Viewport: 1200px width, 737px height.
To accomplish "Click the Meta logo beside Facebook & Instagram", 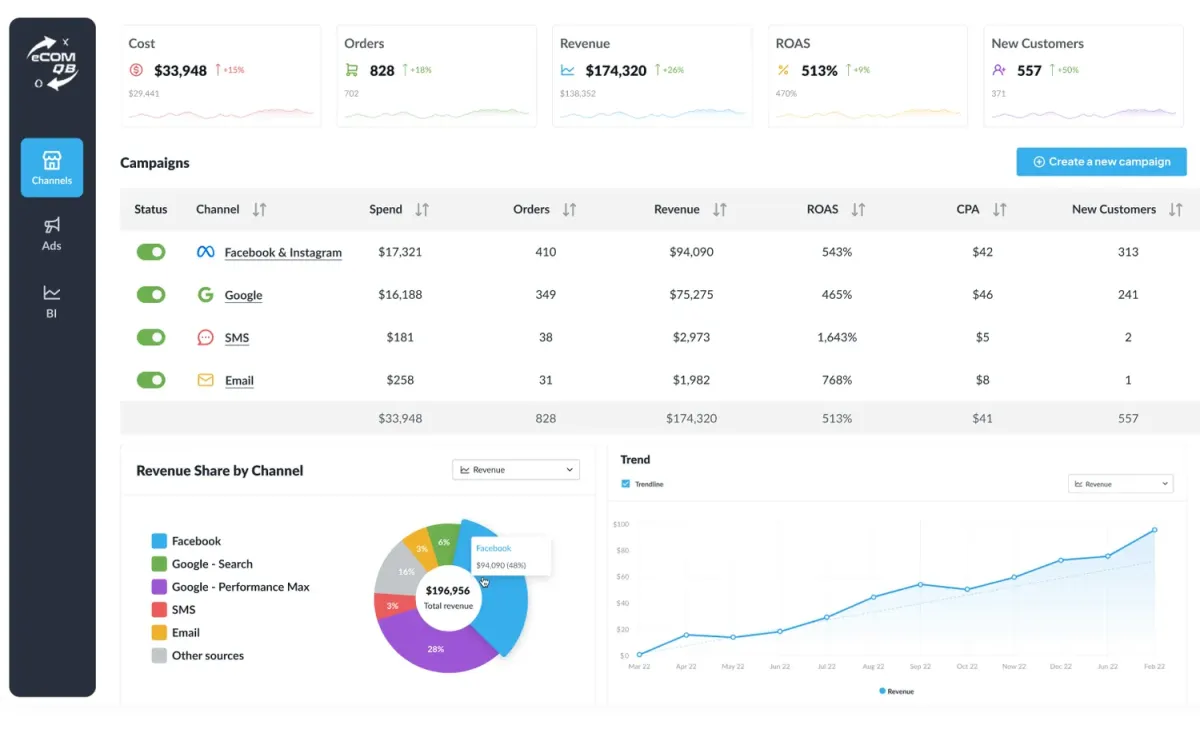I will 205,252.
